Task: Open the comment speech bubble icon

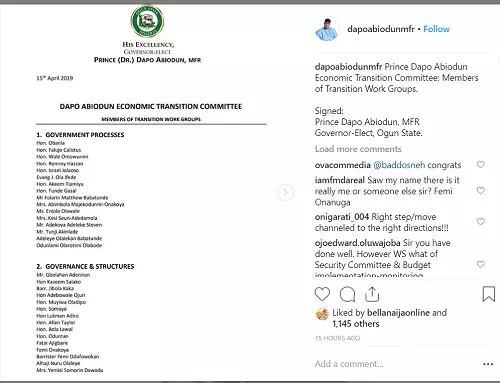Action: [347, 294]
